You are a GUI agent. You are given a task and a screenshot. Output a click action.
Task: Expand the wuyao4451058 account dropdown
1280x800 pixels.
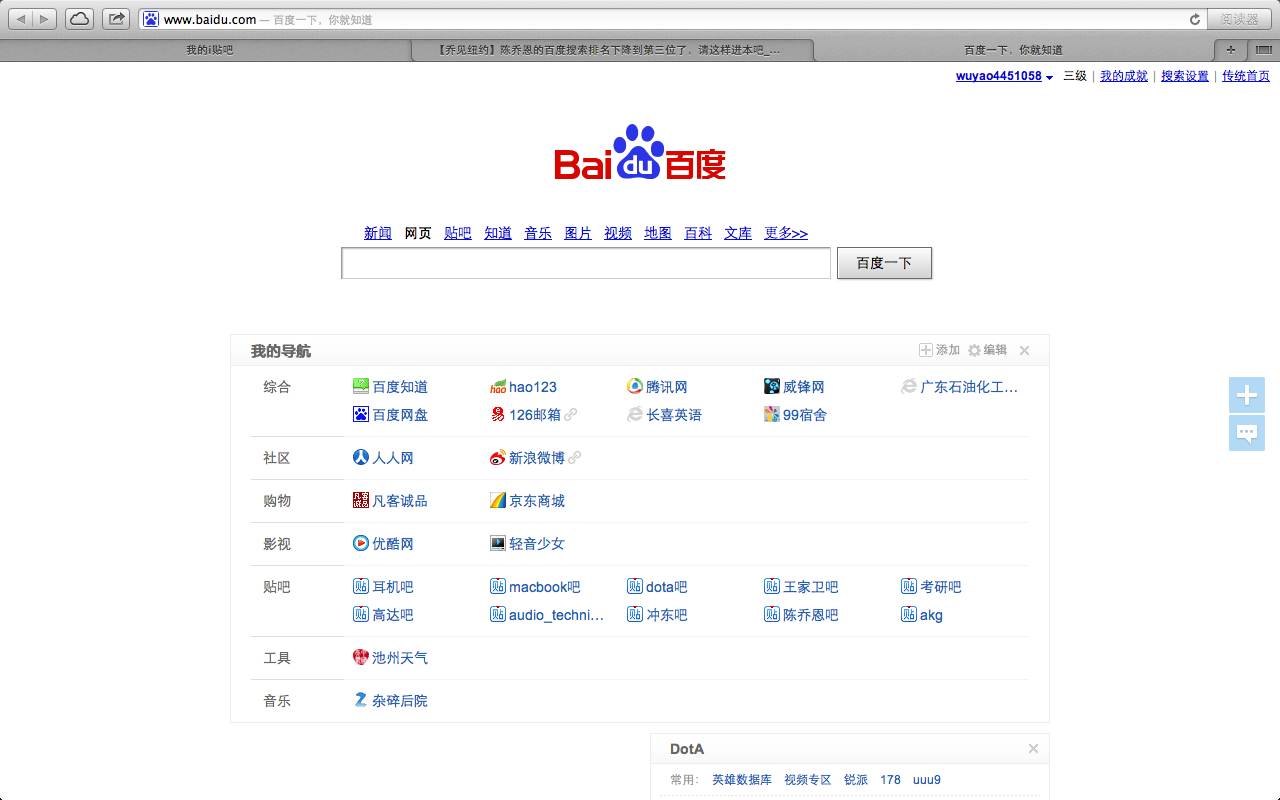coord(1049,77)
